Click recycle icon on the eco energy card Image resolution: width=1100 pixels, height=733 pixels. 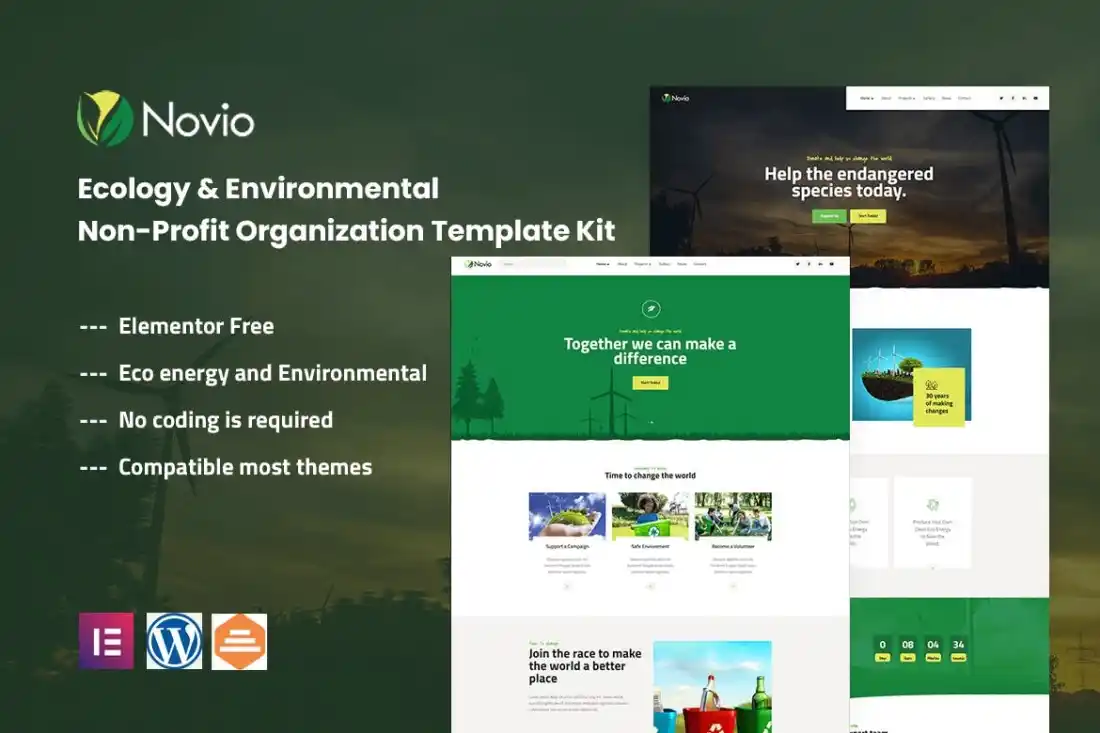pos(932,504)
